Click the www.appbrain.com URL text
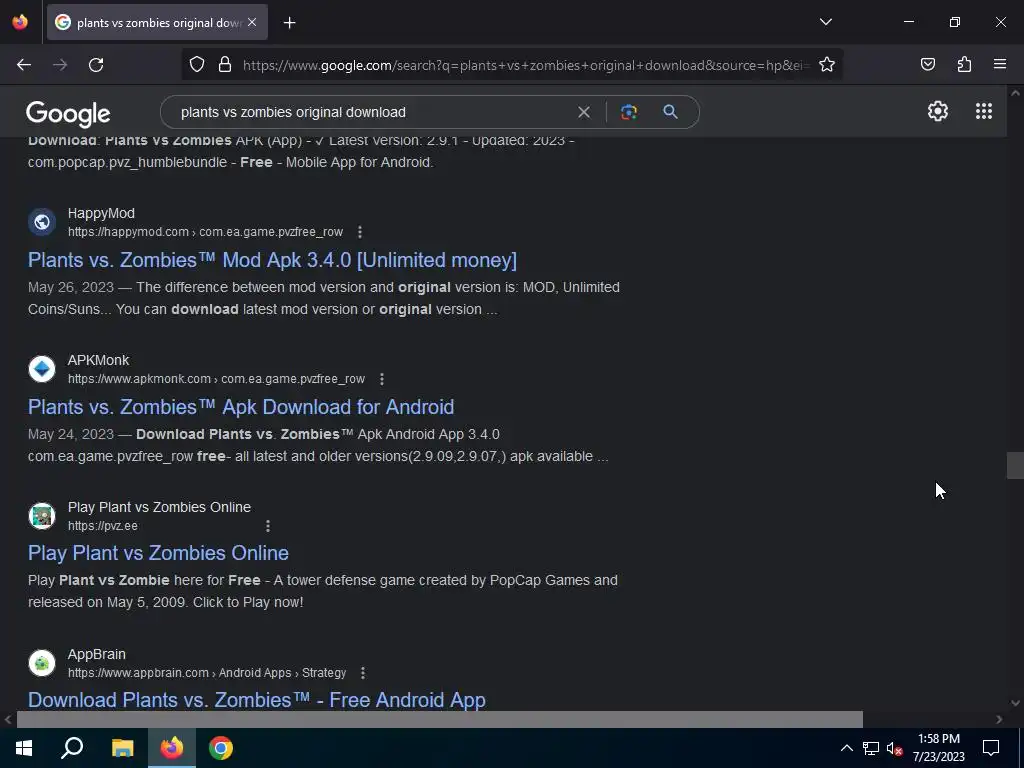1024x768 pixels. (x=207, y=673)
